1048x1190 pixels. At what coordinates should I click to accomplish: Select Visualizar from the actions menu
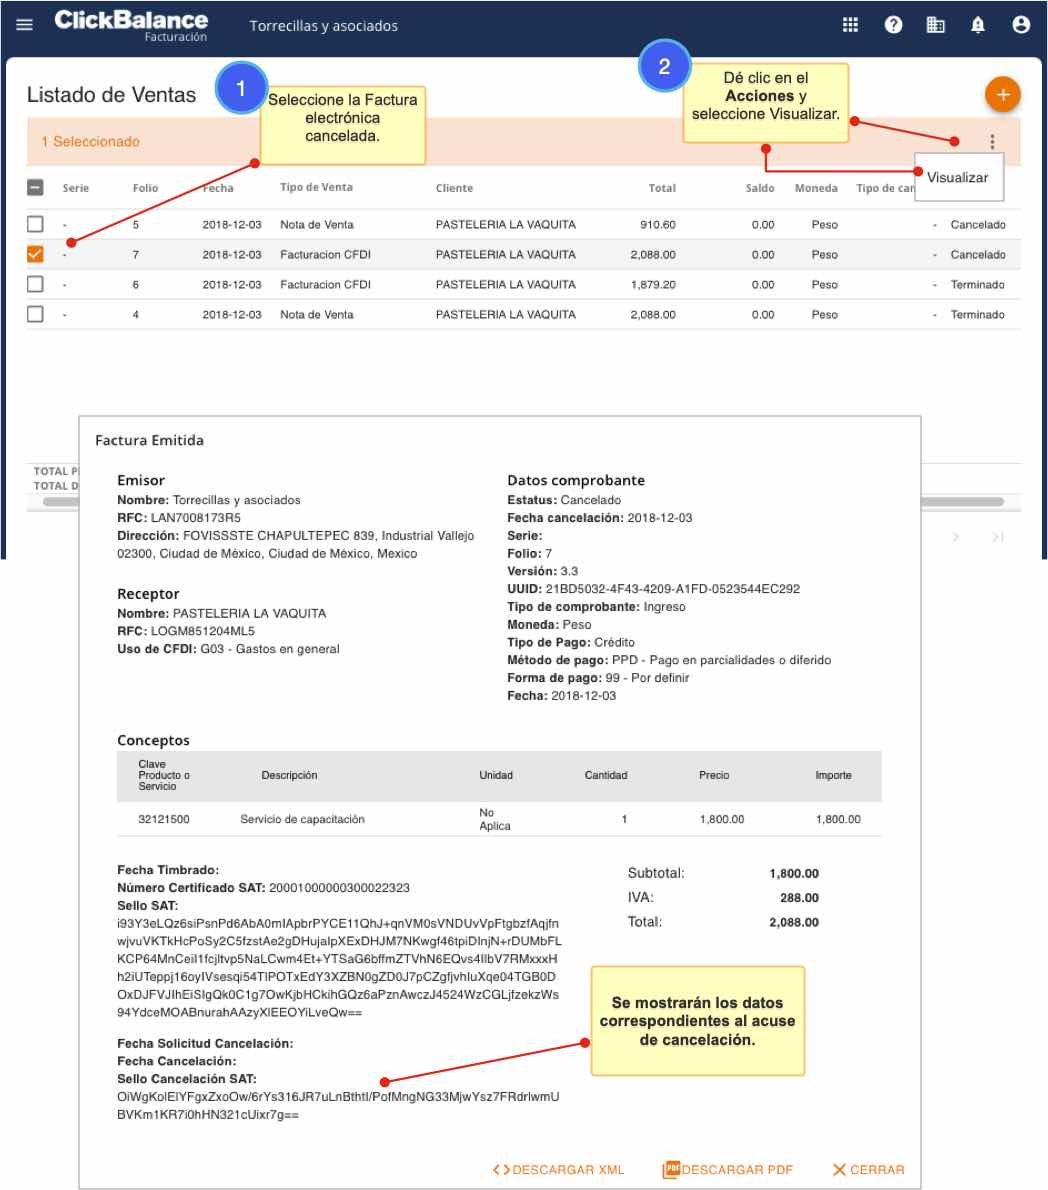point(957,178)
